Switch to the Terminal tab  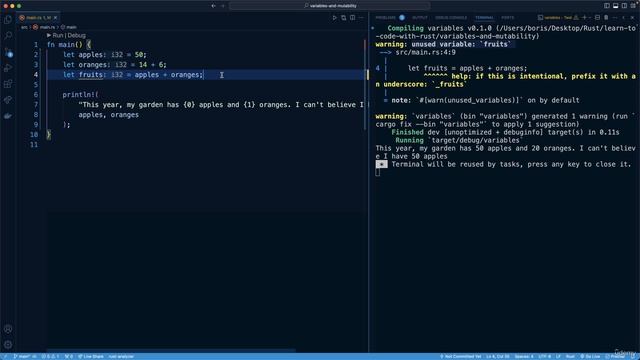(x=484, y=18)
